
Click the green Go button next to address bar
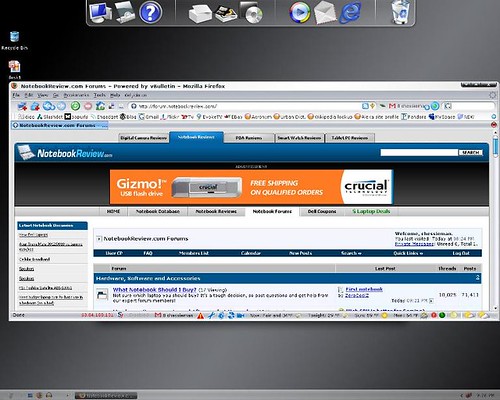click(x=435, y=106)
